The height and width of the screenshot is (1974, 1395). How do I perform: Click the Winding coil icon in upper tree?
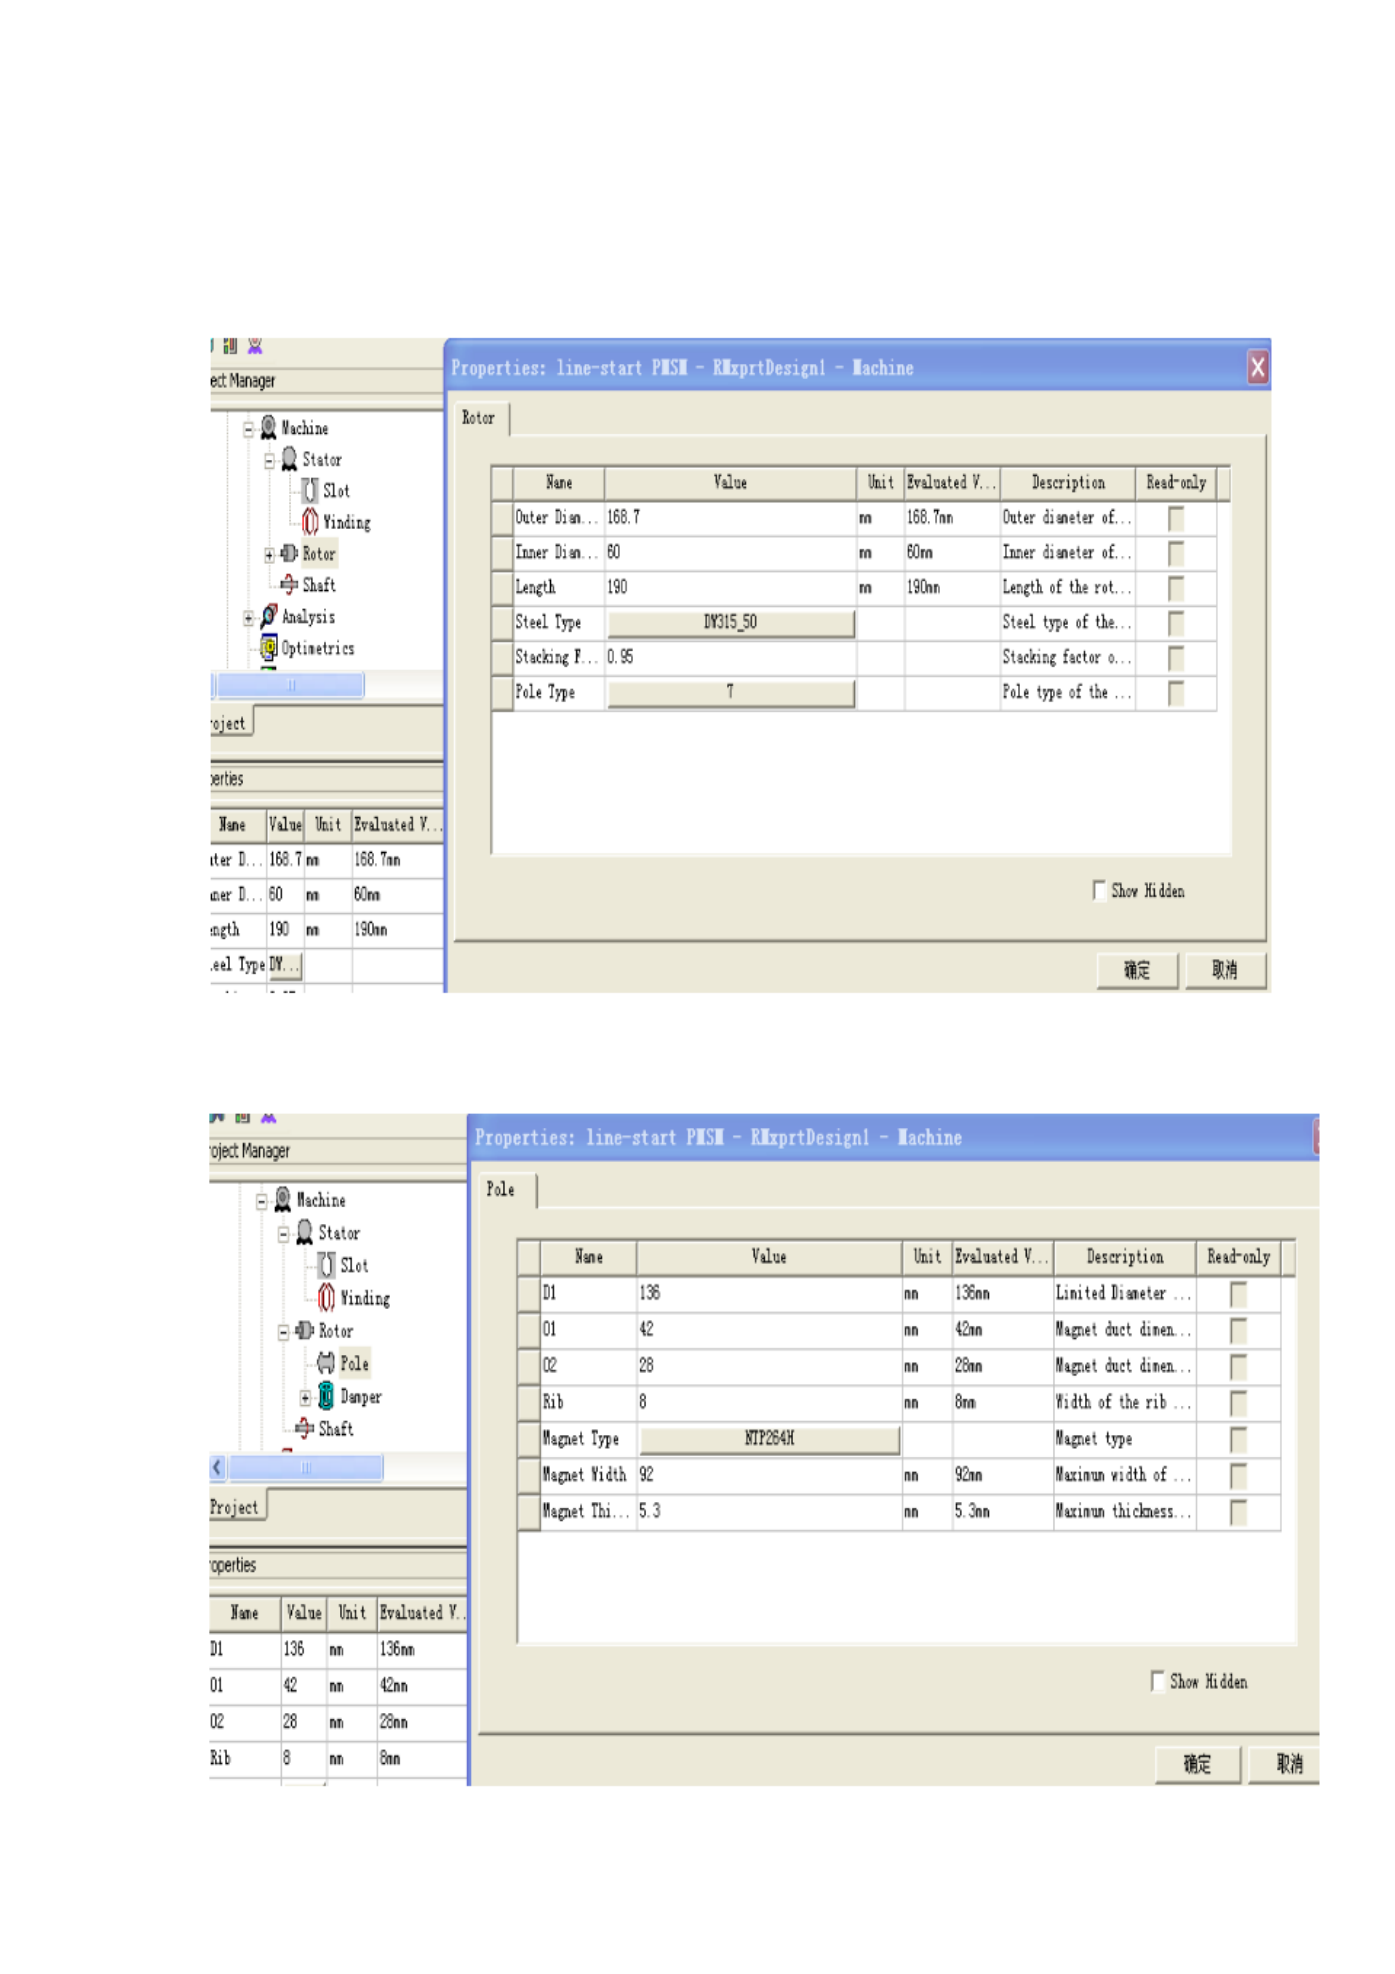pyautogui.click(x=310, y=522)
